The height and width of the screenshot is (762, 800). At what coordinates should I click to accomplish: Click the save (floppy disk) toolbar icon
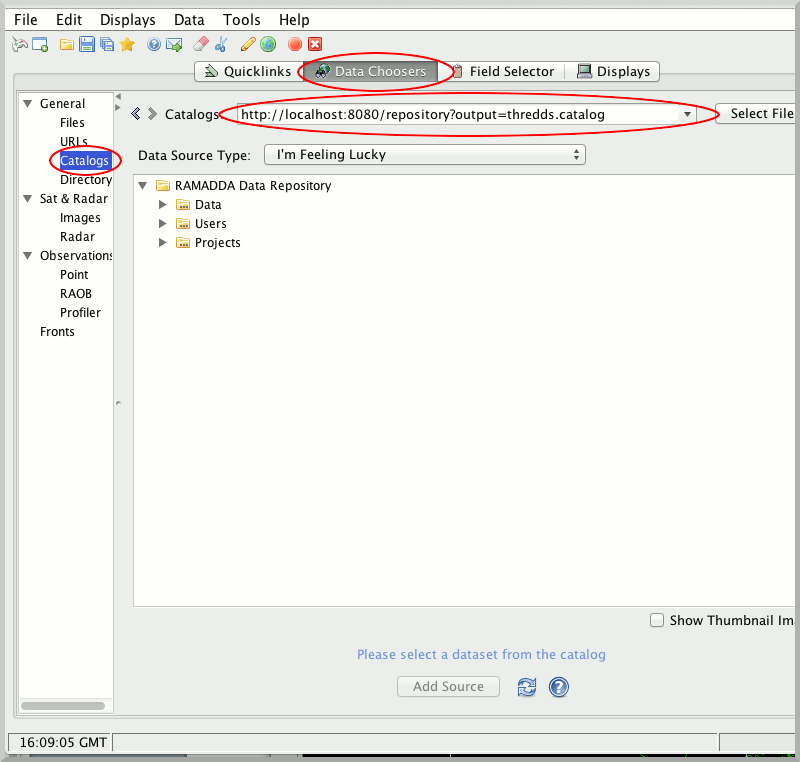click(87, 44)
